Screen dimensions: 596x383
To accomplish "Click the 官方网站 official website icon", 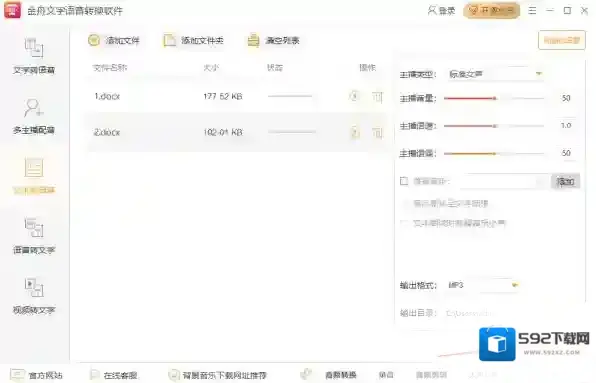I will pyautogui.click(x=17, y=375).
